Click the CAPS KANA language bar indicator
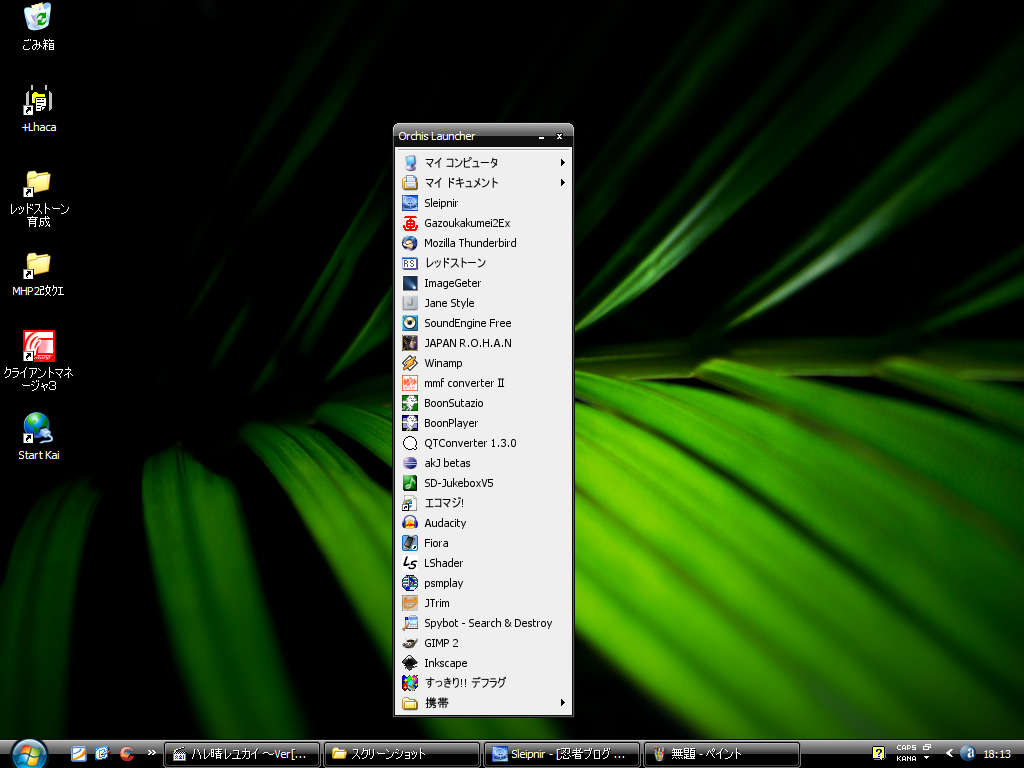 (x=906, y=753)
